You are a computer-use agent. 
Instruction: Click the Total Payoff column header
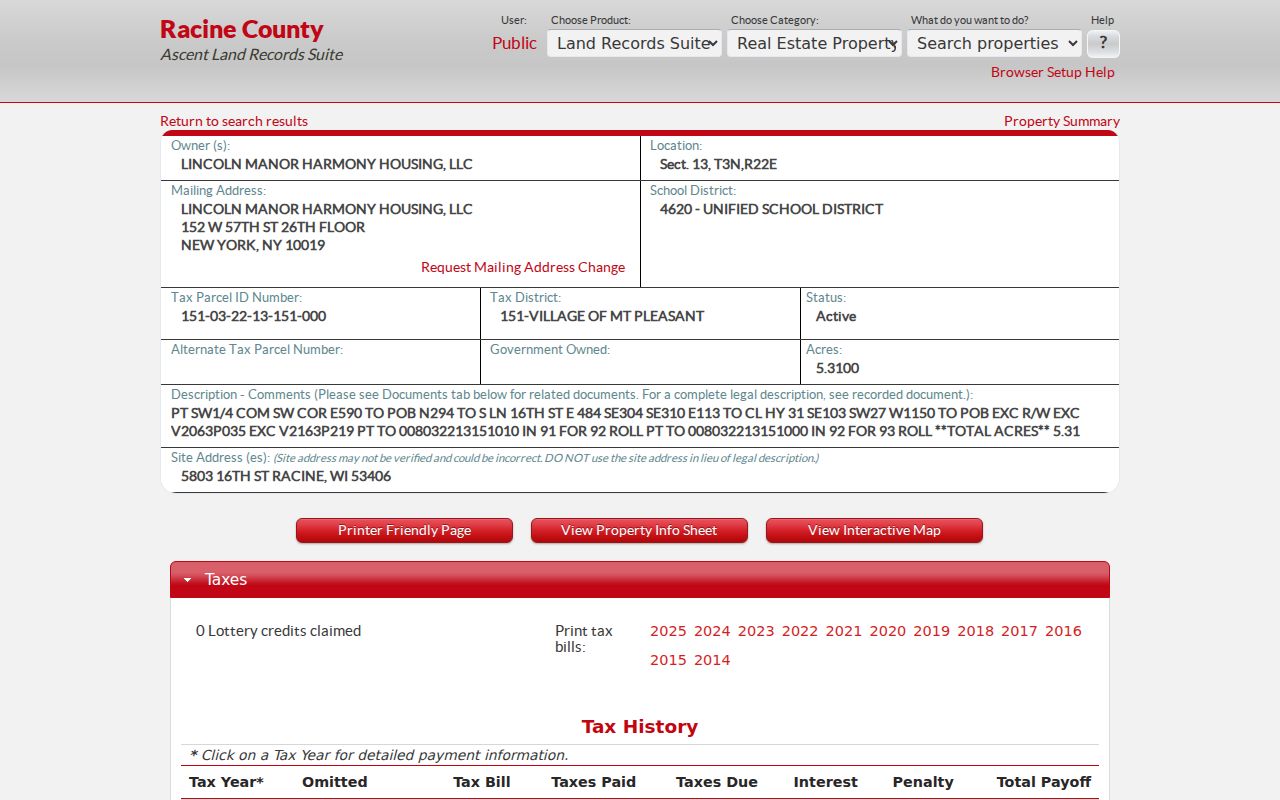tap(1044, 782)
